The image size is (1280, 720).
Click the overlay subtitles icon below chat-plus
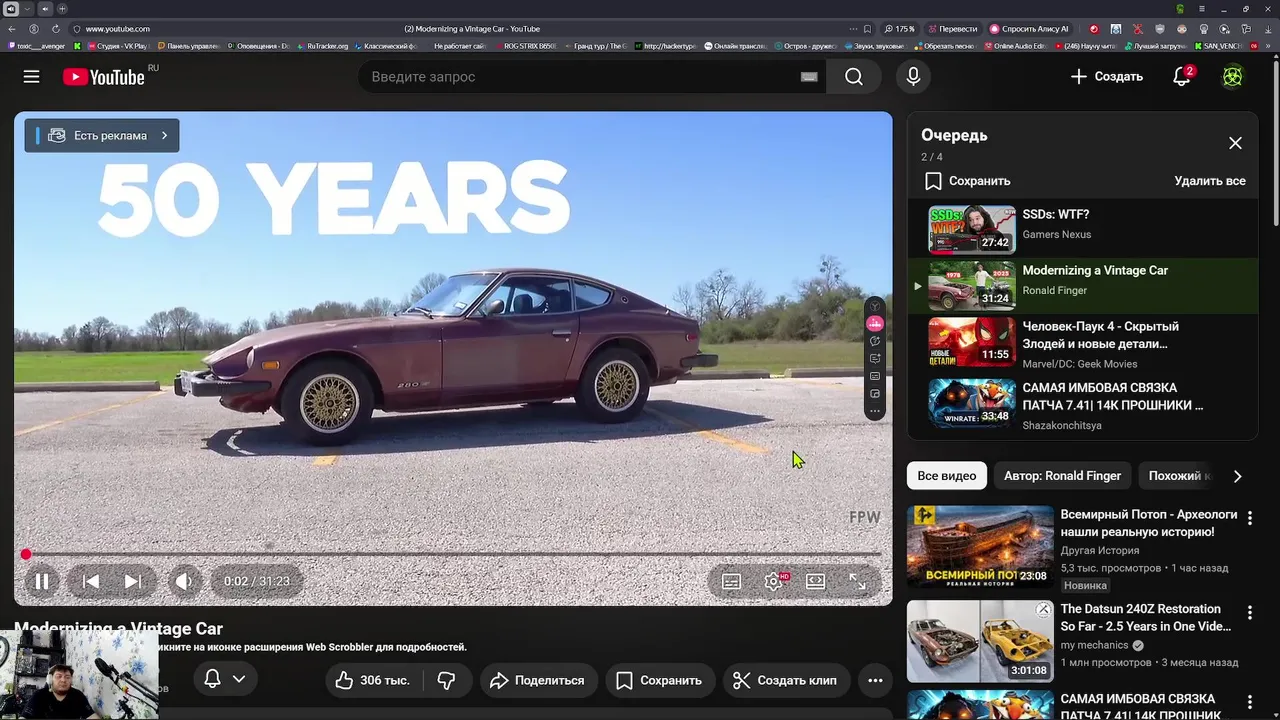875,376
